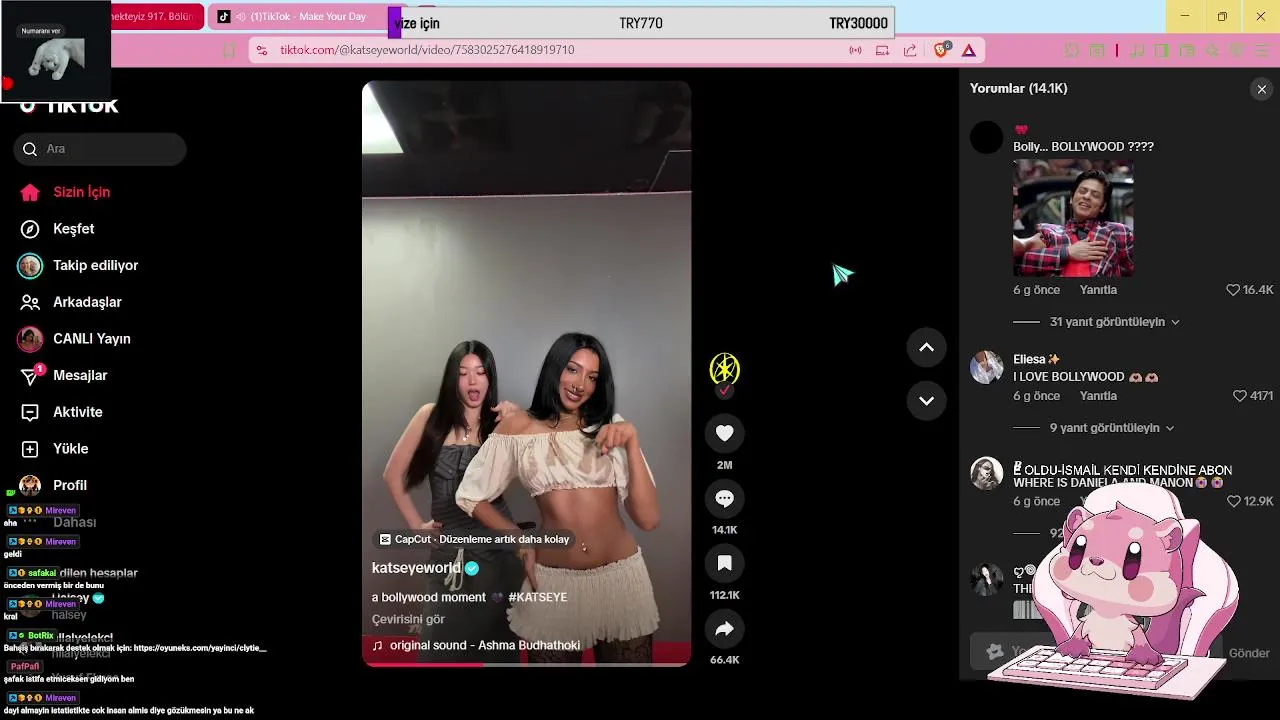1280x720 pixels.
Task: Open the site settings icon beside URL
Action: click(x=261, y=50)
